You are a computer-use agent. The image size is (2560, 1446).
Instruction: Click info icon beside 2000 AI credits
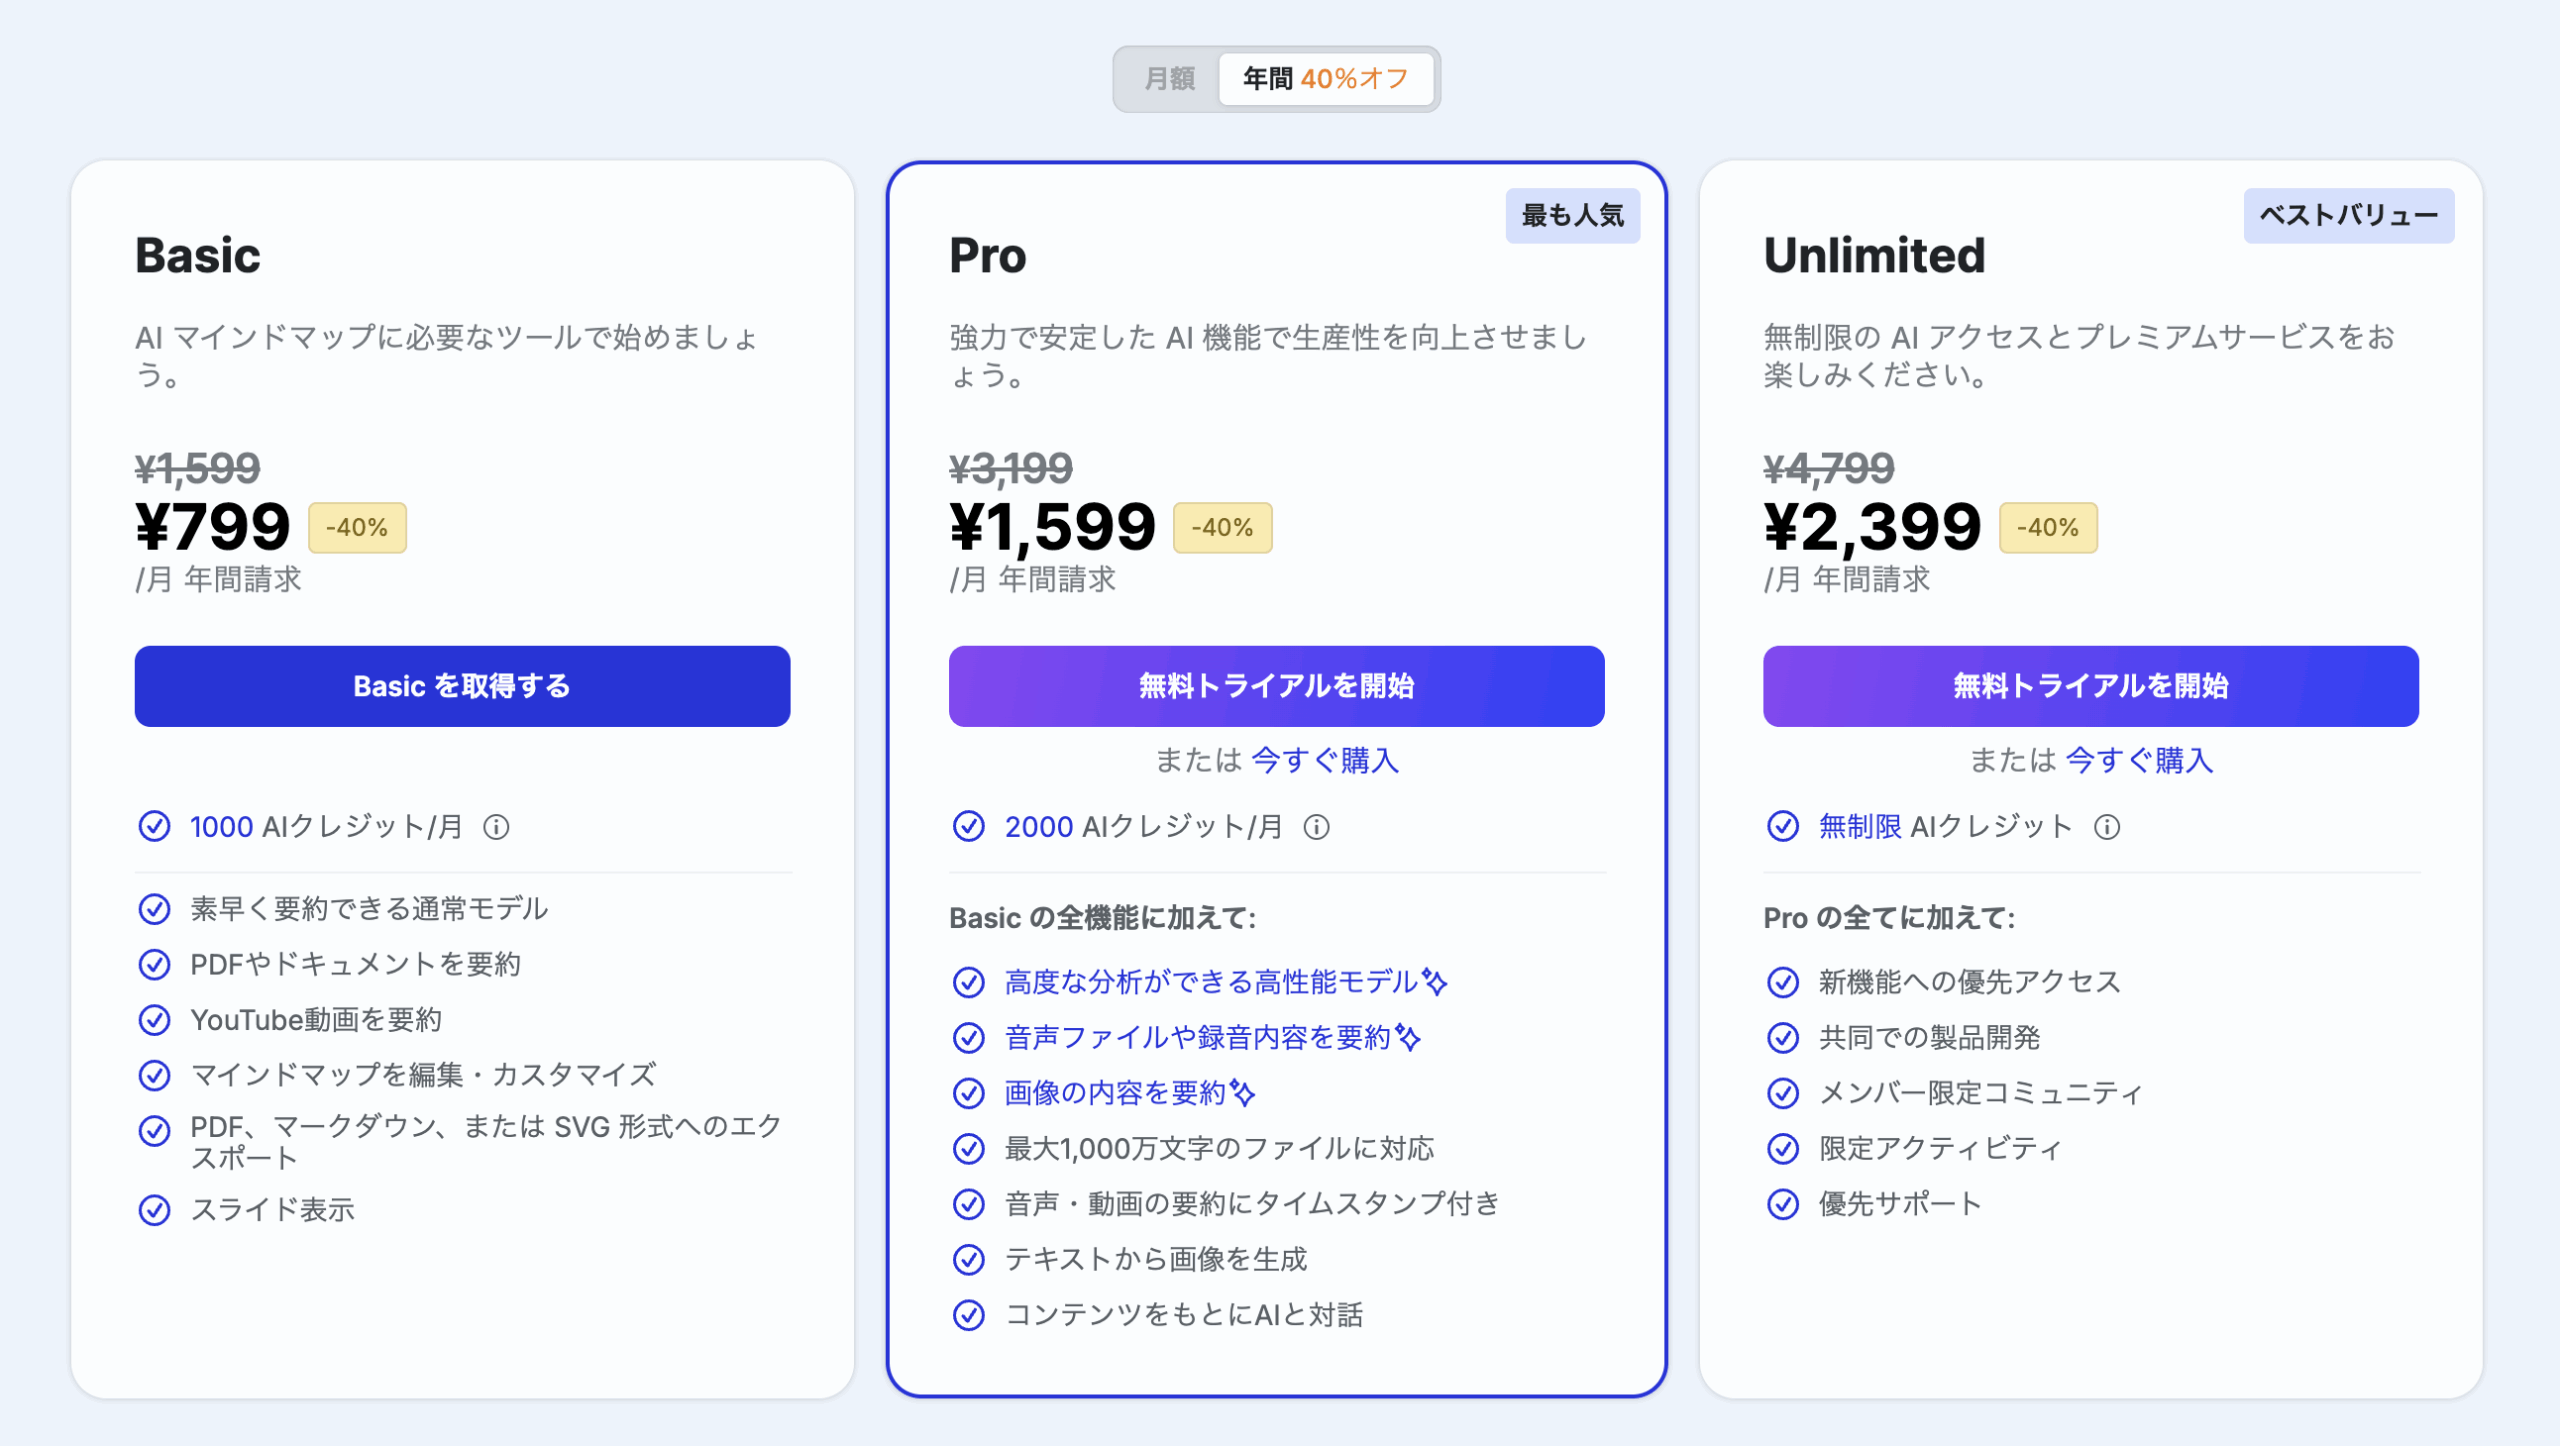click(1316, 827)
